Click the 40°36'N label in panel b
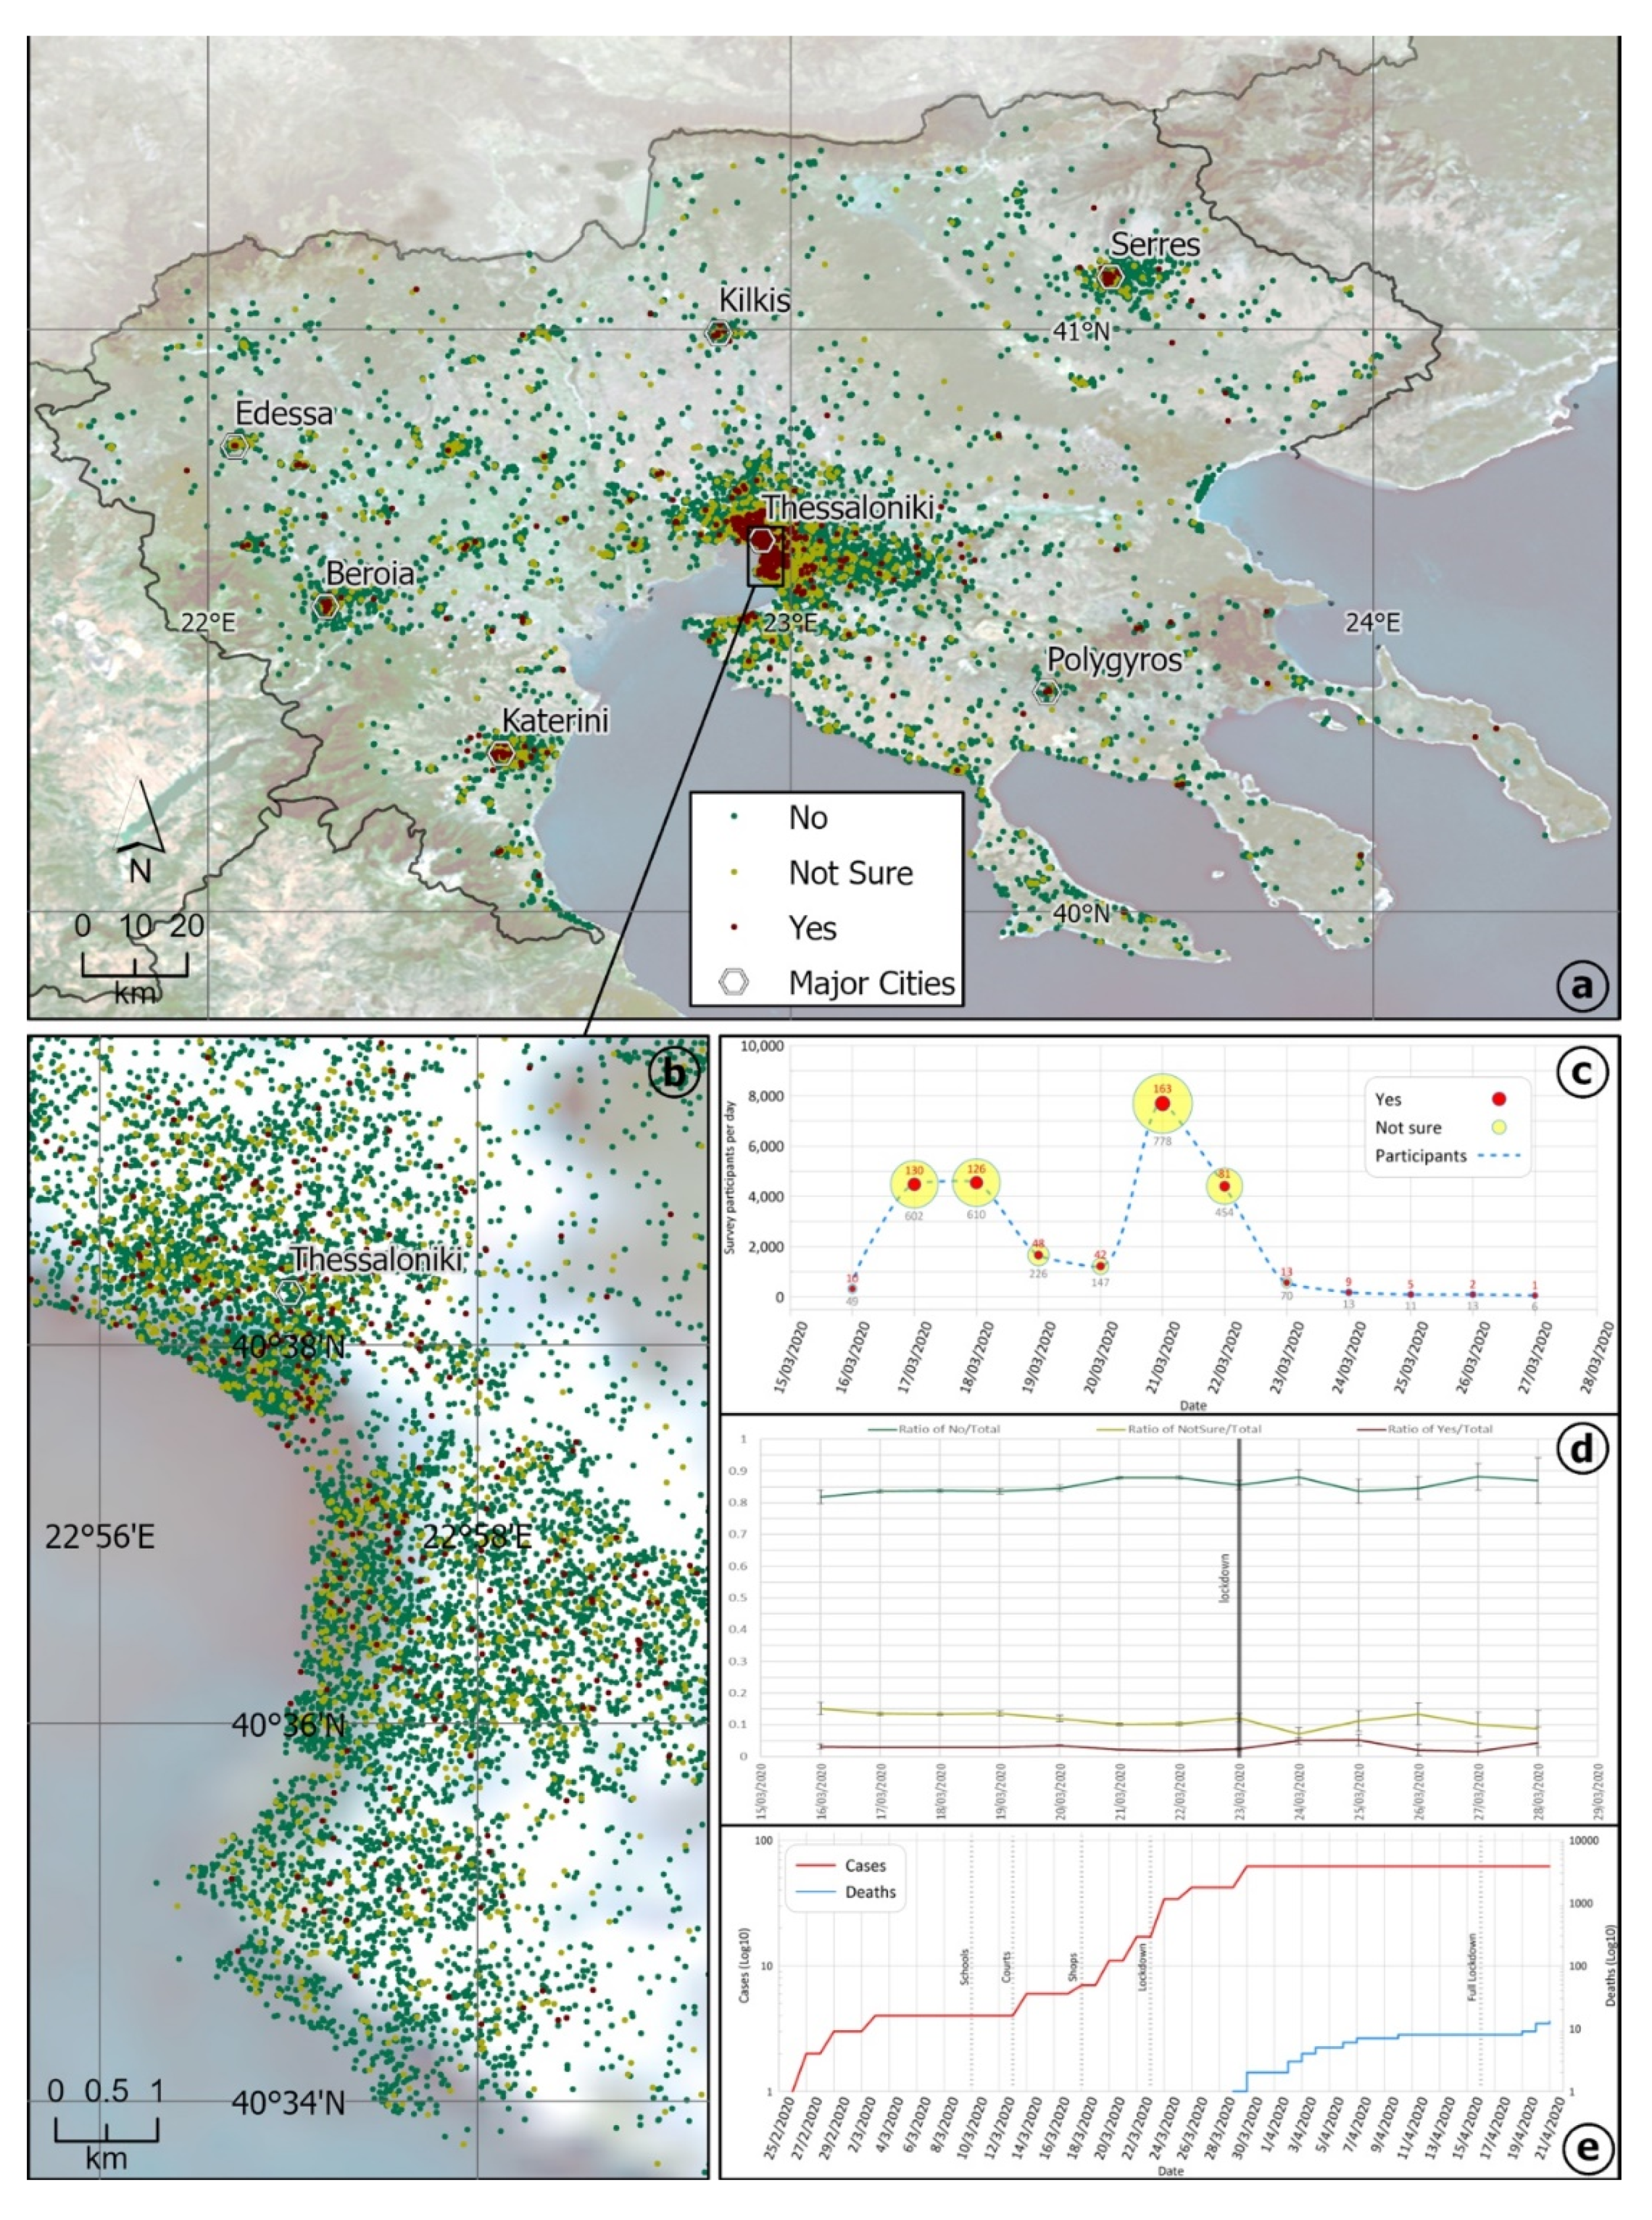Screen dimensions: 1652x2220 coord(288,1725)
